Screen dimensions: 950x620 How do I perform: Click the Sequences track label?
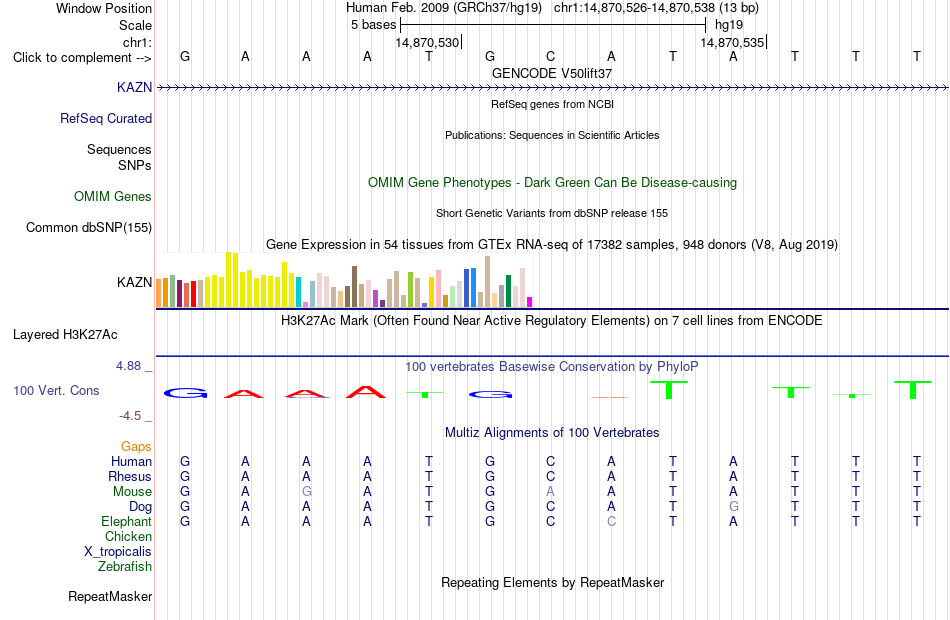[119, 149]
